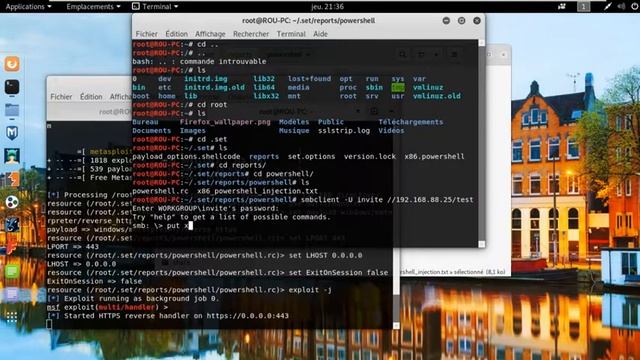Open the purple notes dock icon
Viewport: 640px width, 360px height.
point(12,294)
